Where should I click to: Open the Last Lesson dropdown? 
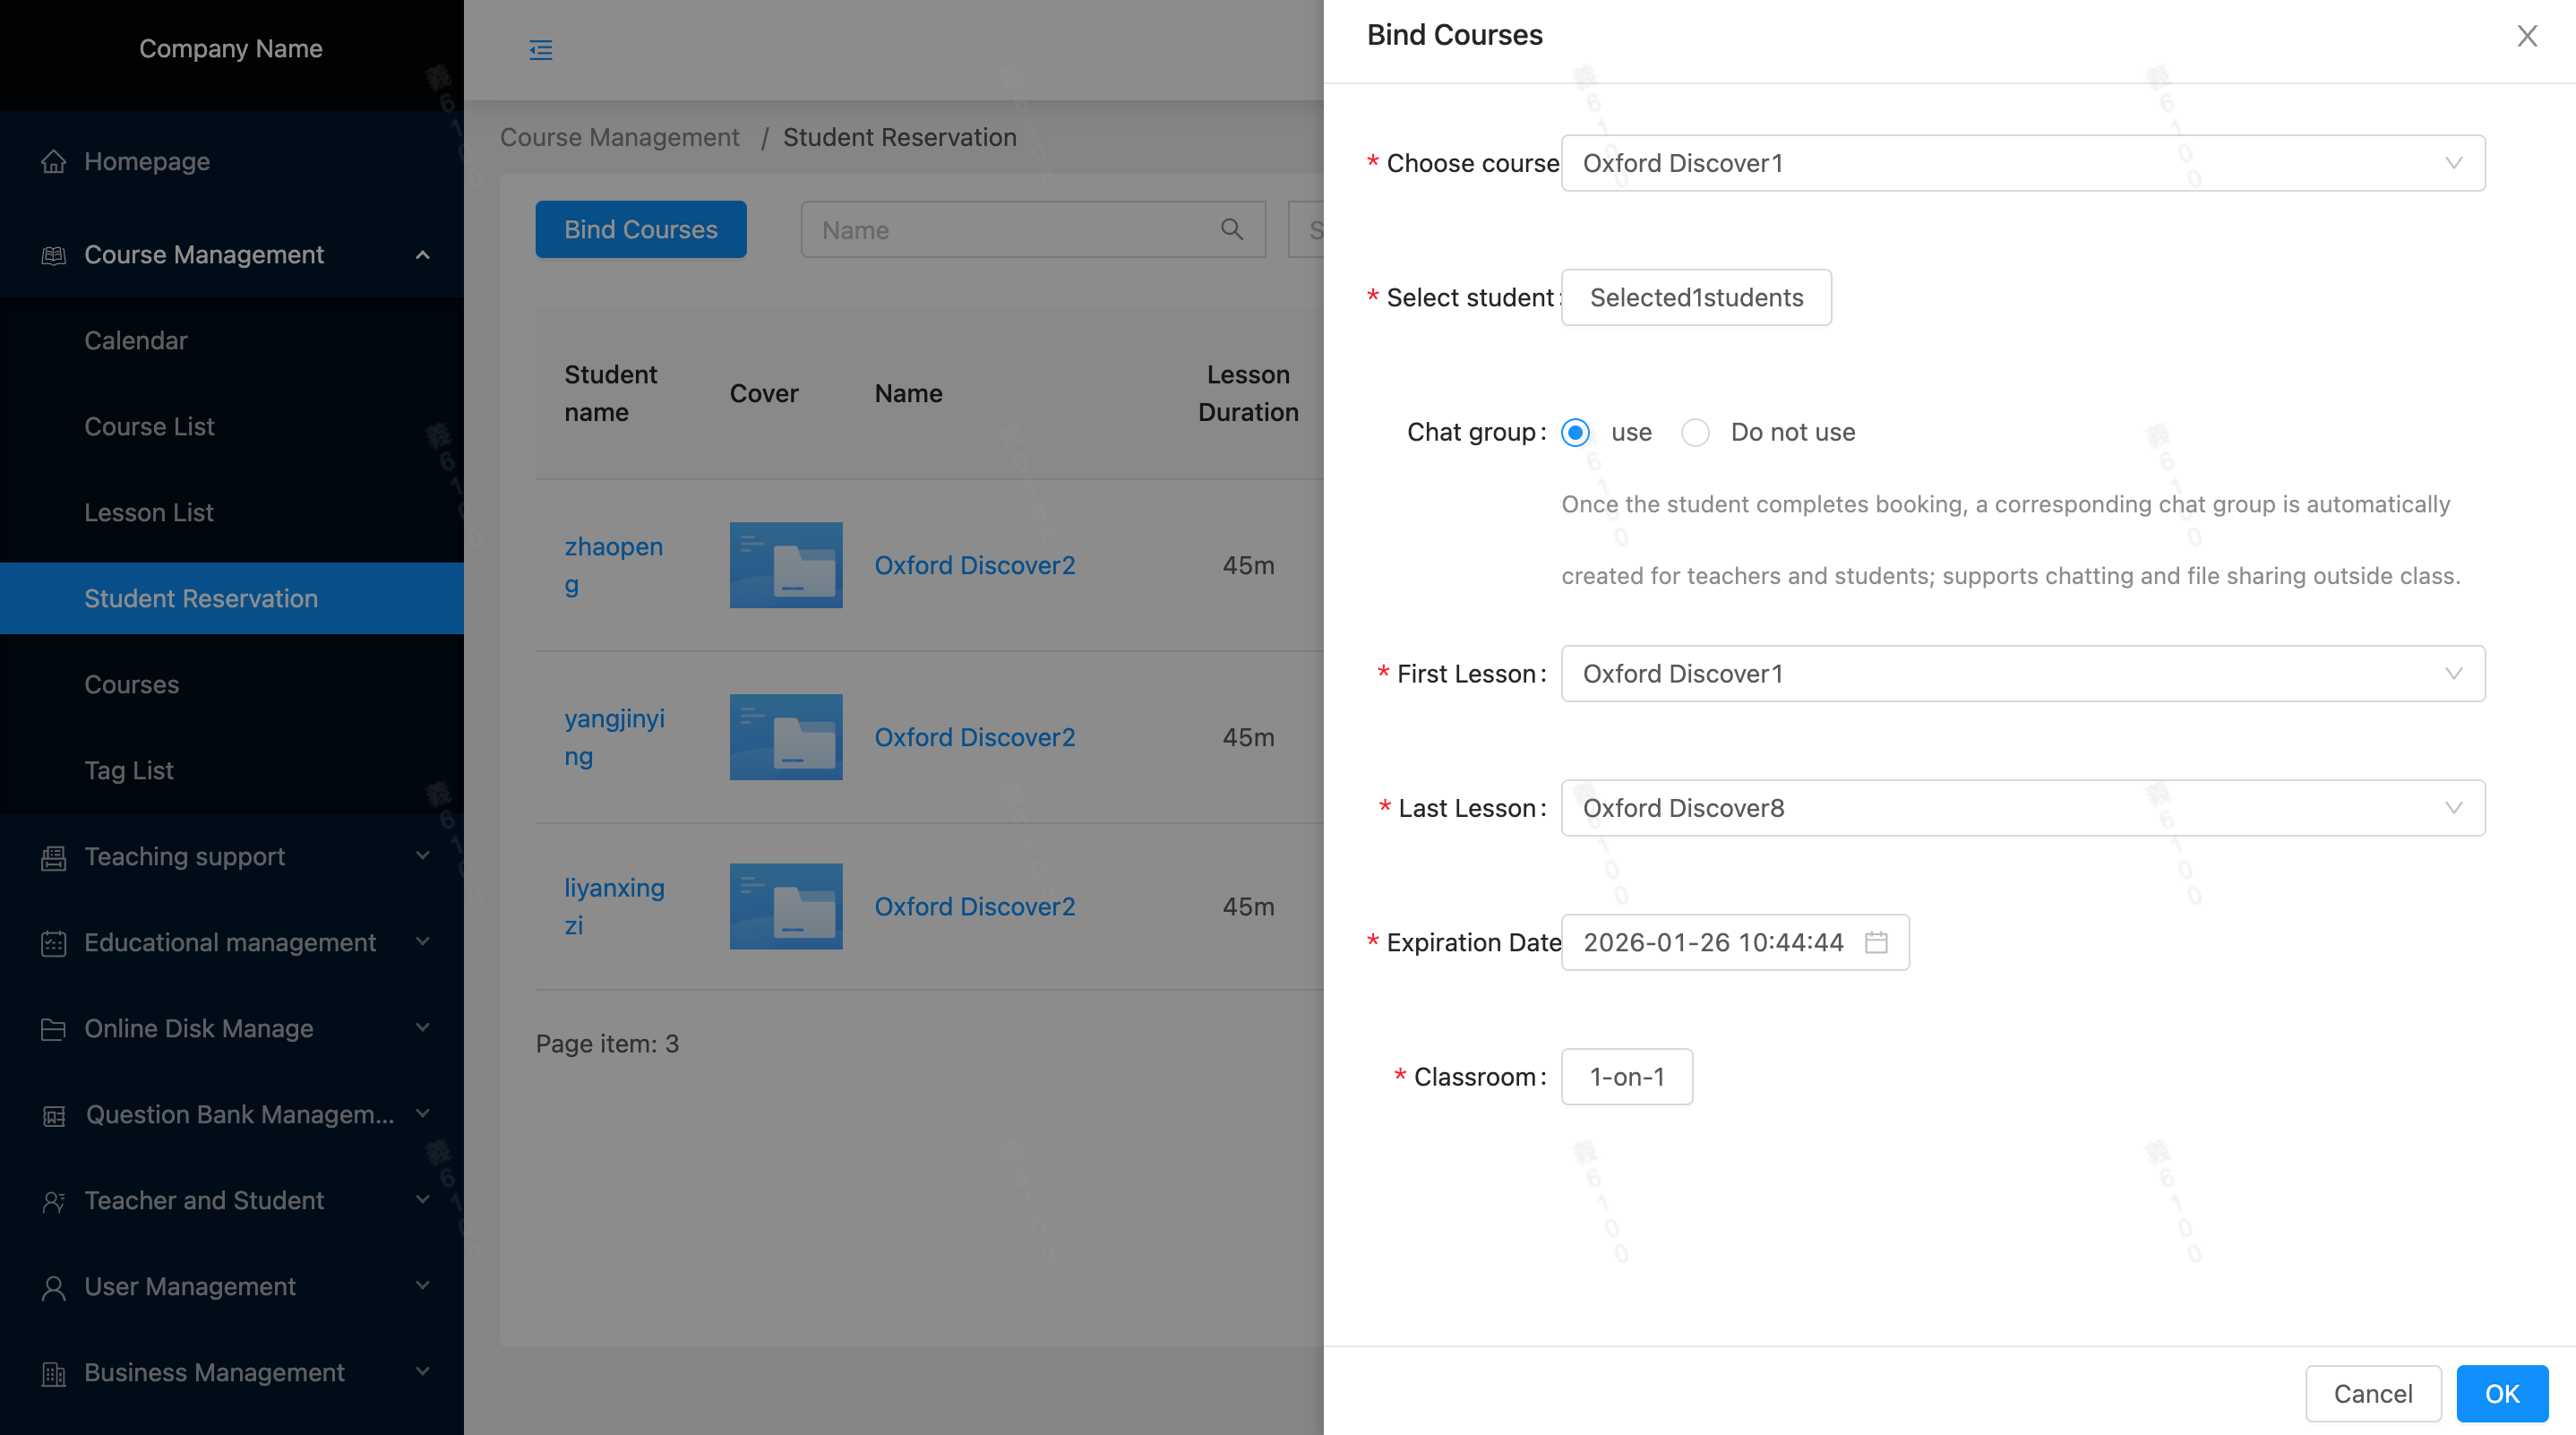[x=2022, y=808]
